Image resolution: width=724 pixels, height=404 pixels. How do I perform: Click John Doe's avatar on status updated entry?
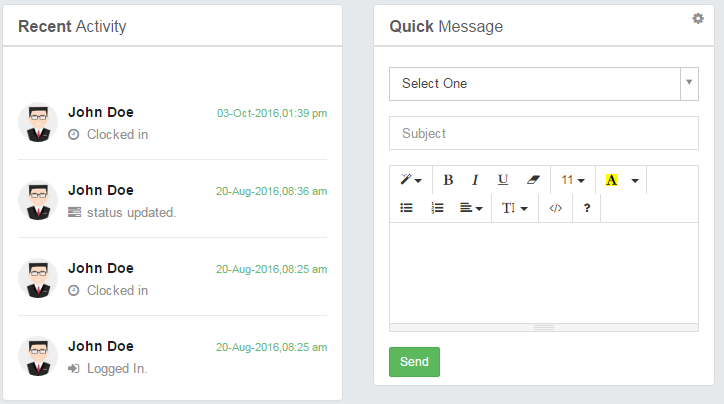pos(38,200)
